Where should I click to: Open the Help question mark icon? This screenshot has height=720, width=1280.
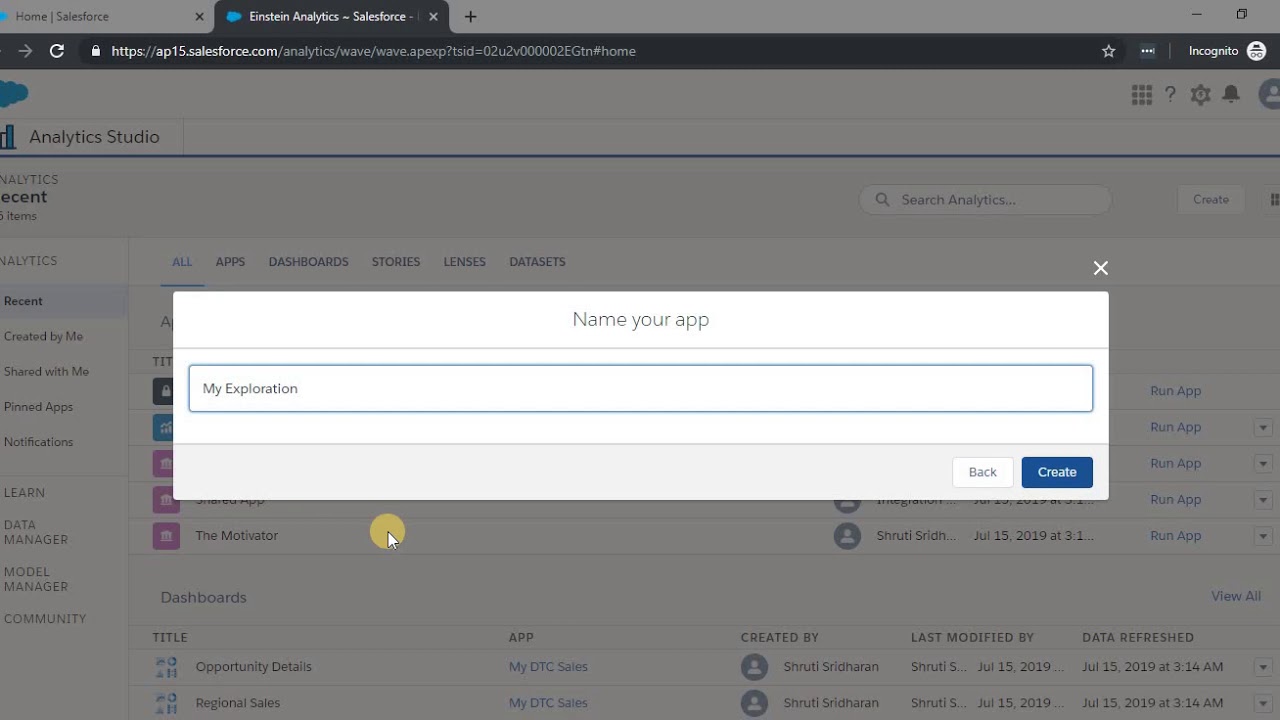[1170, 94]
